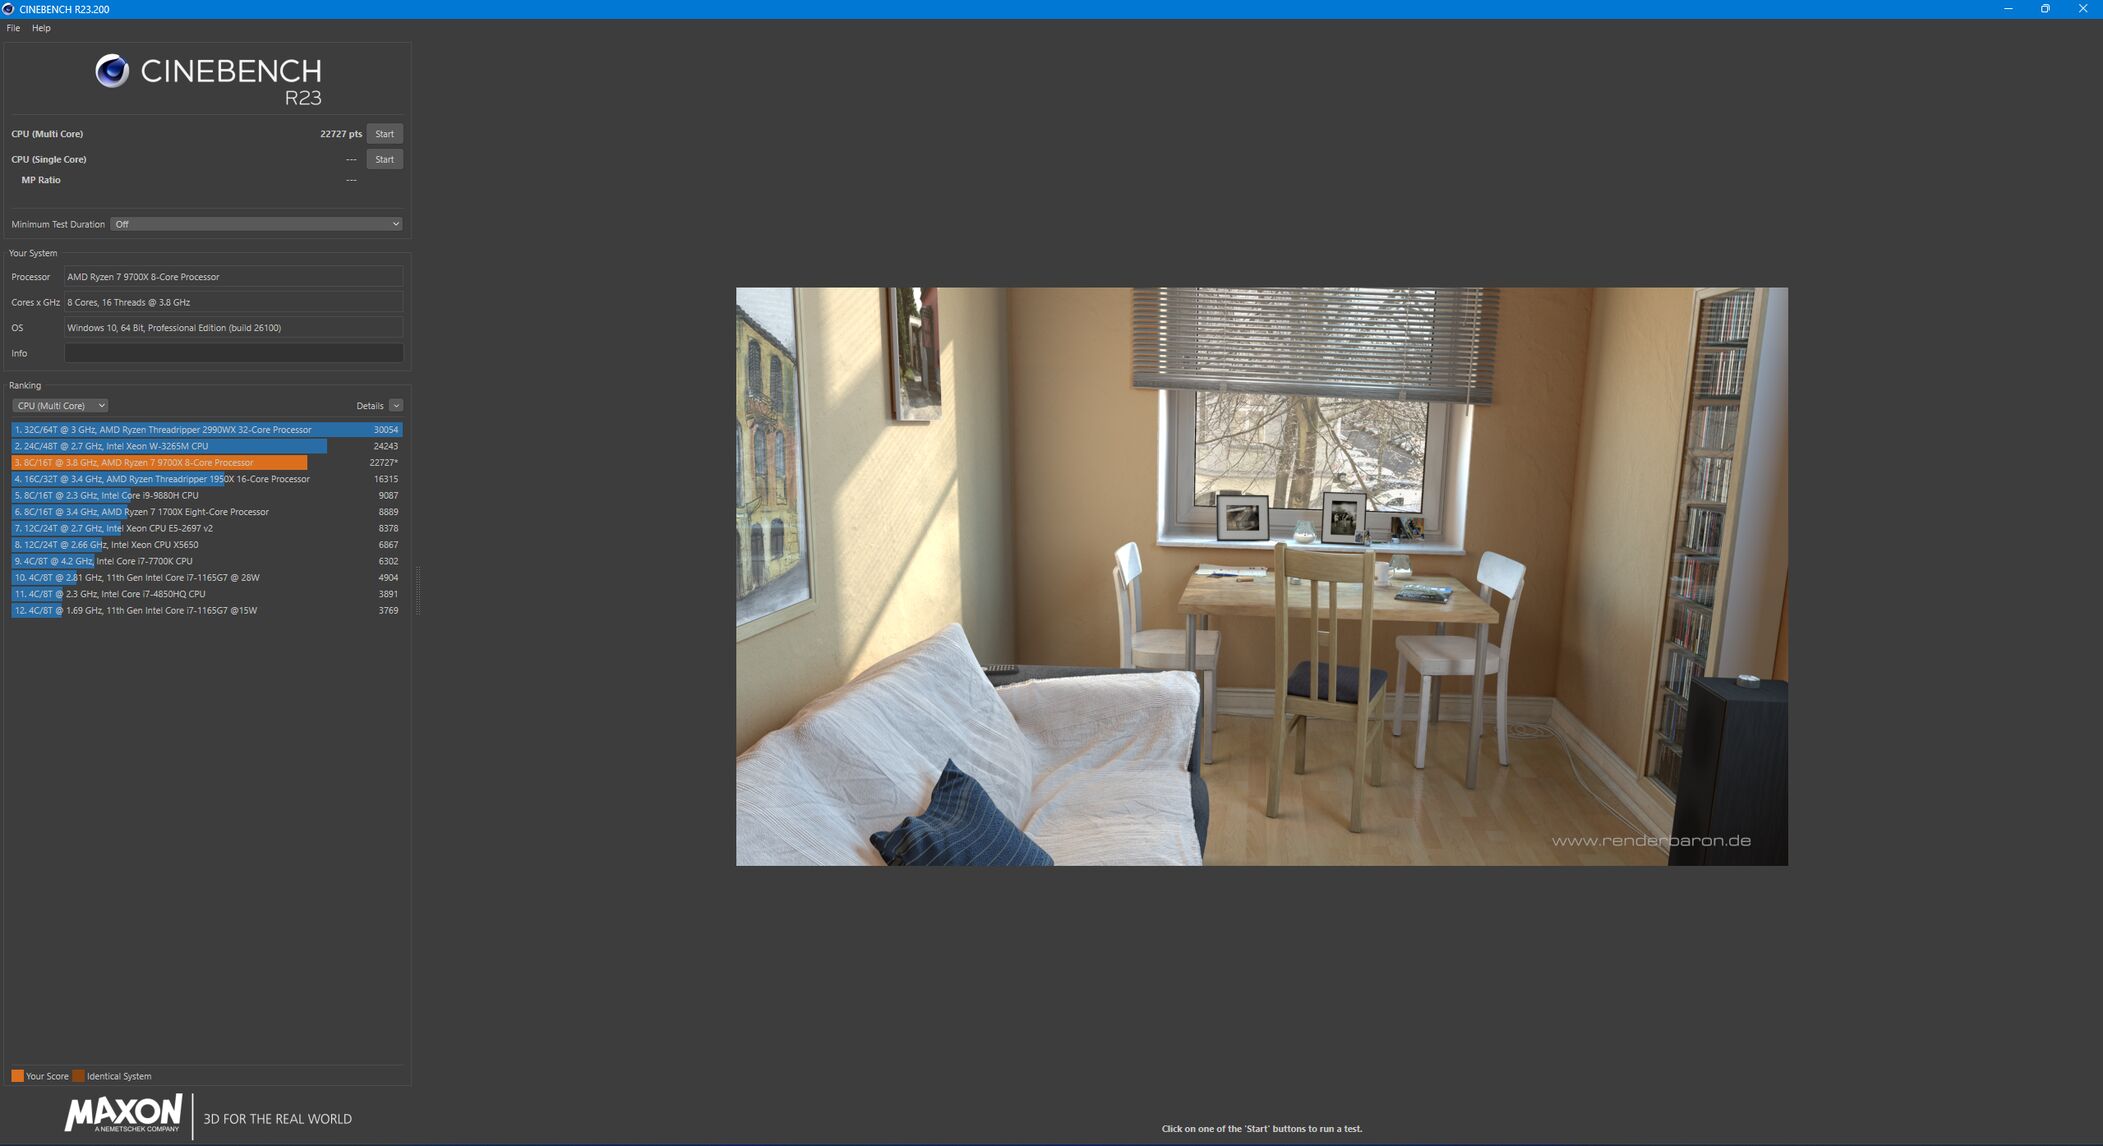The height and width of the screenshot is (1146, 2103).
Task: Click the panel splitter handle beside ranking list
Action: click(x=417, y=590)
